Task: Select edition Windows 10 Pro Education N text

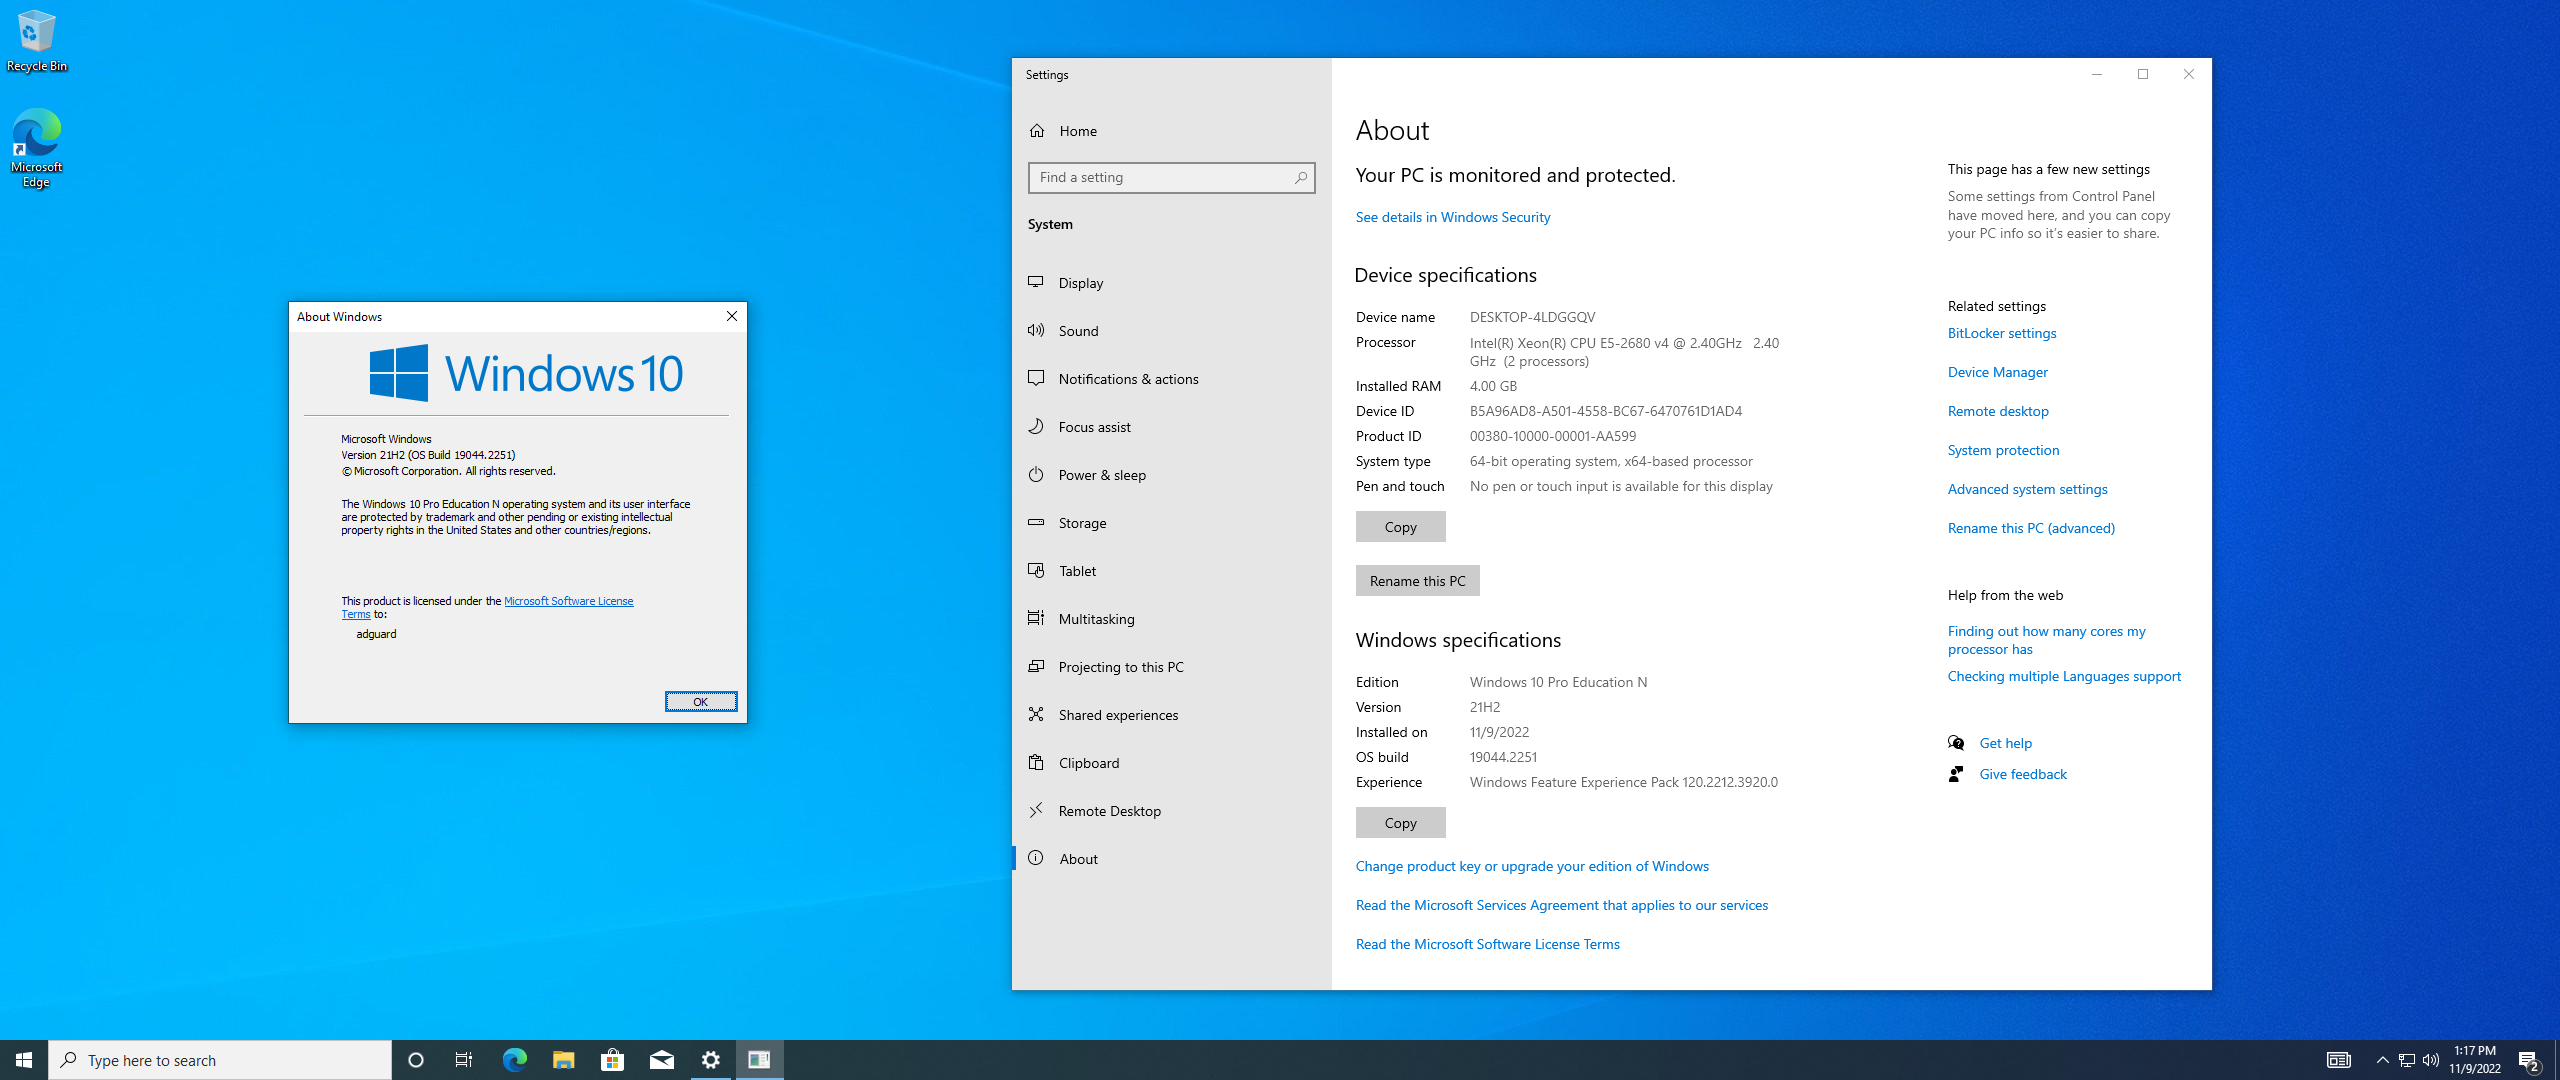Action: coord(1558,682)
